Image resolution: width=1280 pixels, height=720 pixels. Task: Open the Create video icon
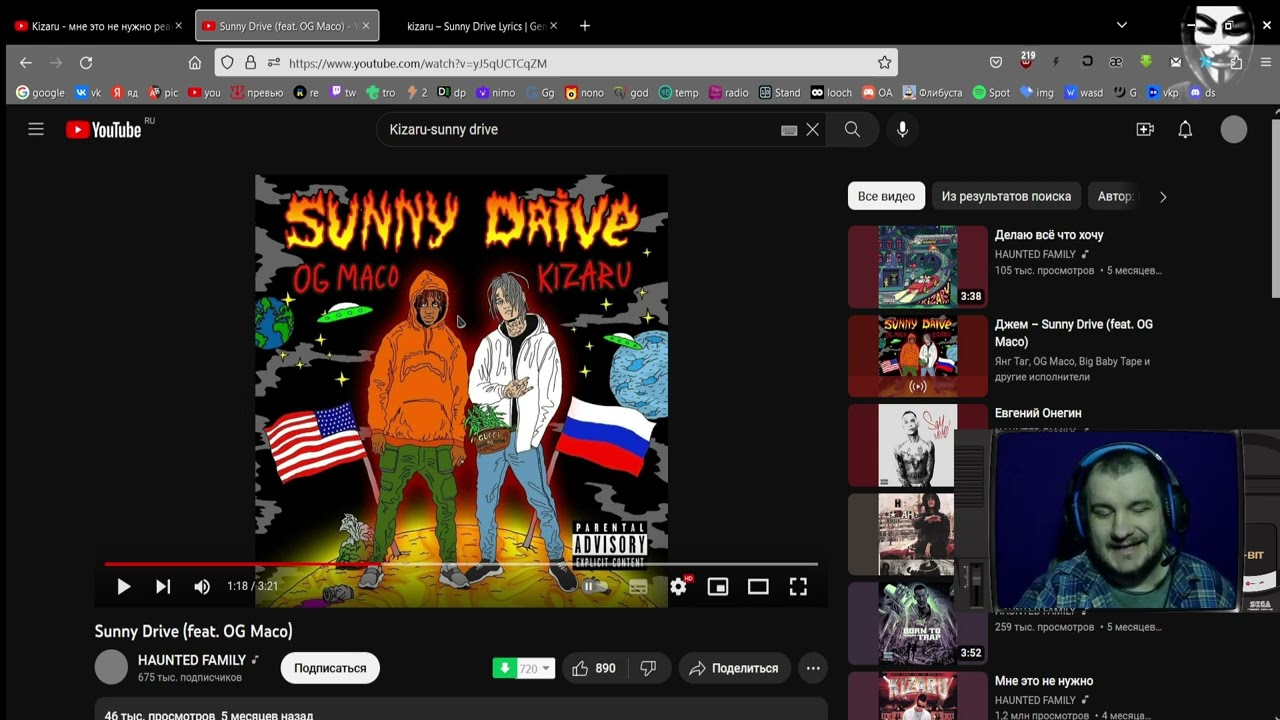pos(1145,129)
